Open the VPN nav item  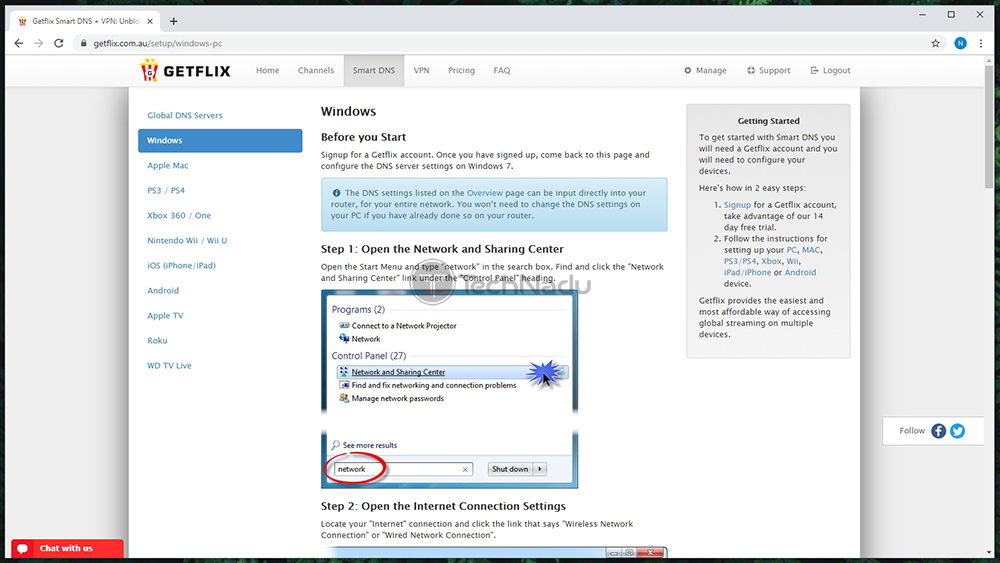[421, 71]
